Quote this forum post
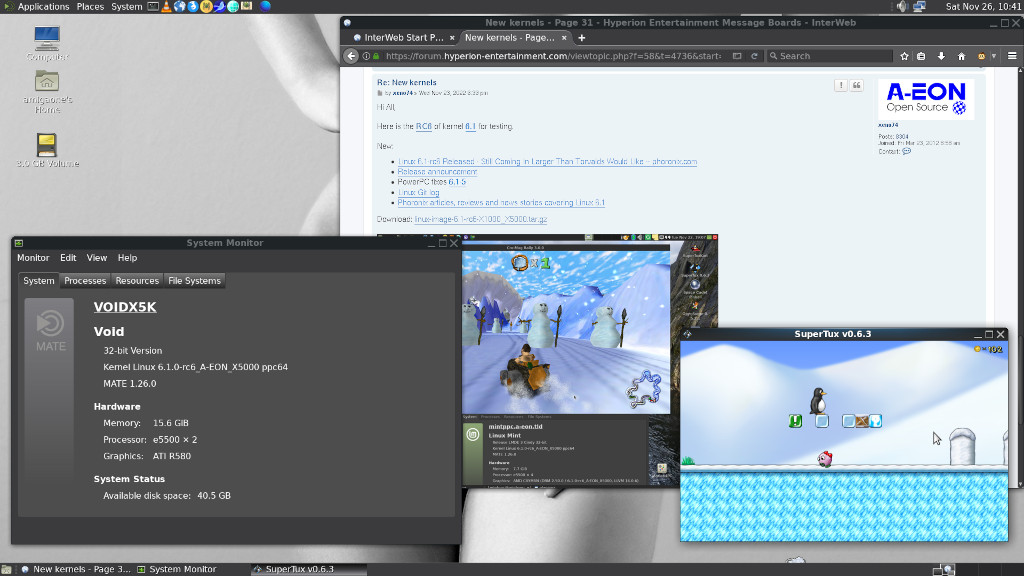 pos(857,86)
